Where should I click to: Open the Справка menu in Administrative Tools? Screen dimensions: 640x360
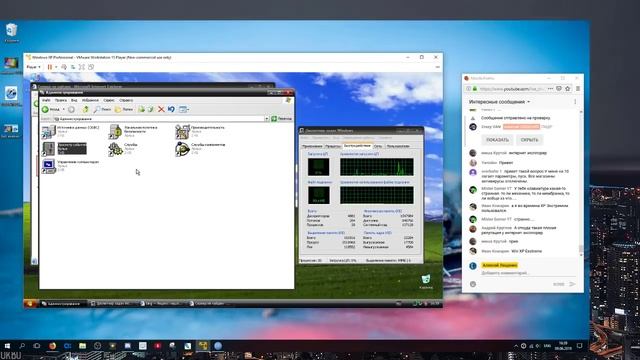[126, 100]
